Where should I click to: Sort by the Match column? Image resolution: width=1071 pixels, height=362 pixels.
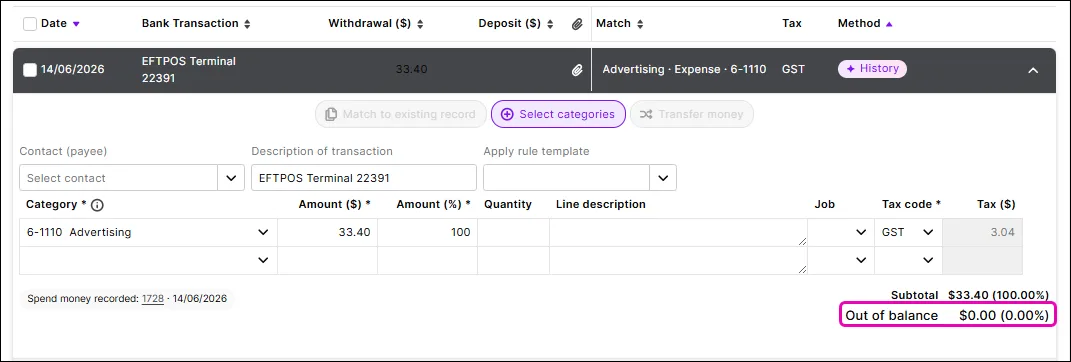coord(620,23)
